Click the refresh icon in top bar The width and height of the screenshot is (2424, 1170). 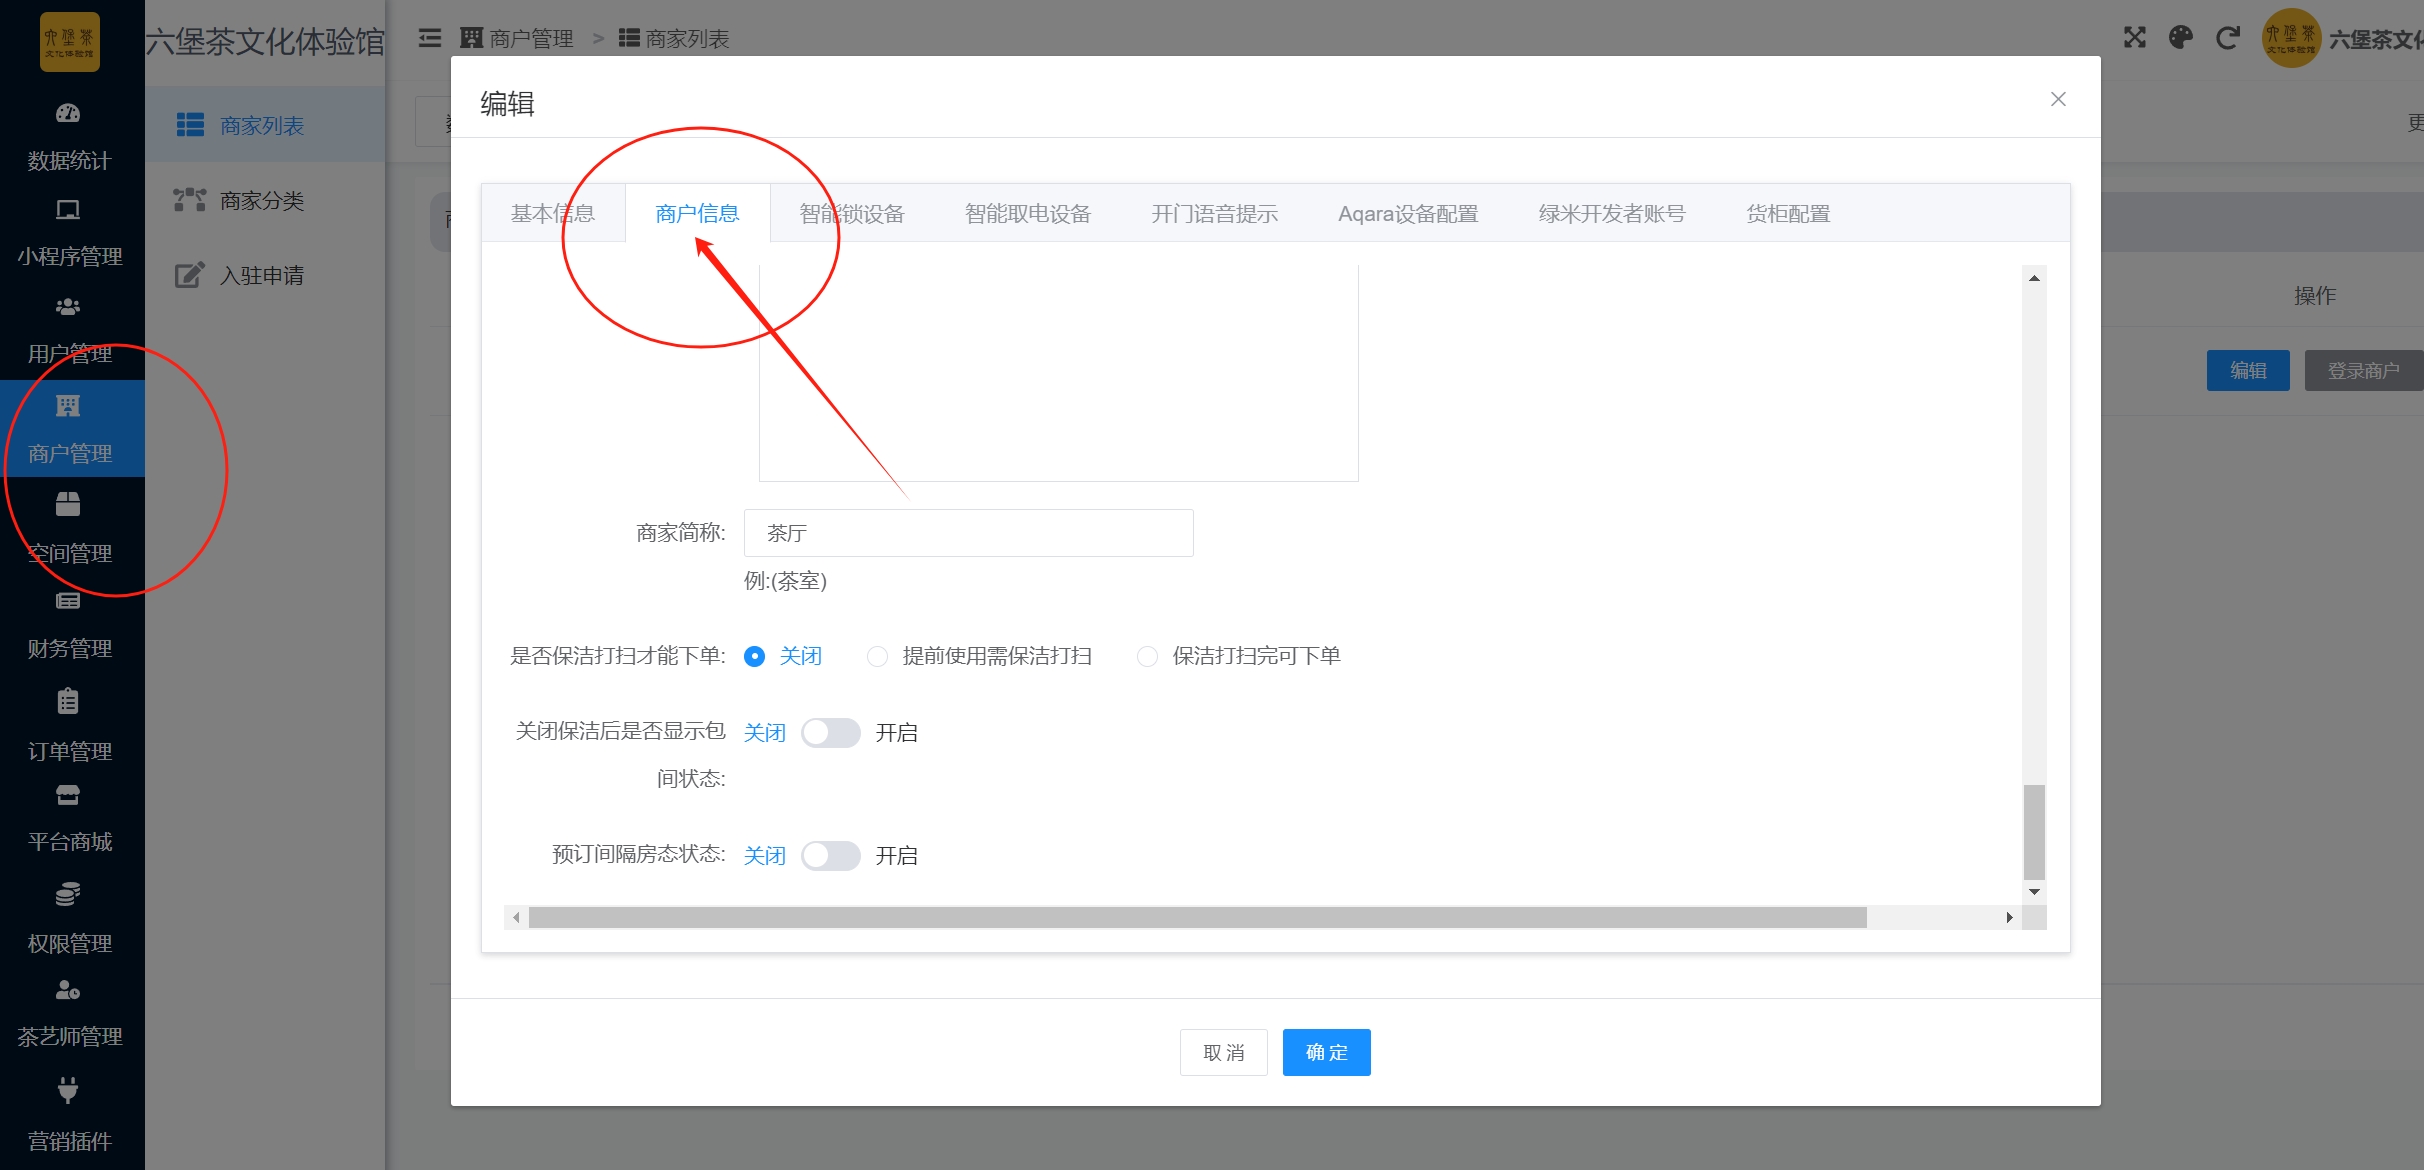pyautogui.click(x=2227, y=38)
